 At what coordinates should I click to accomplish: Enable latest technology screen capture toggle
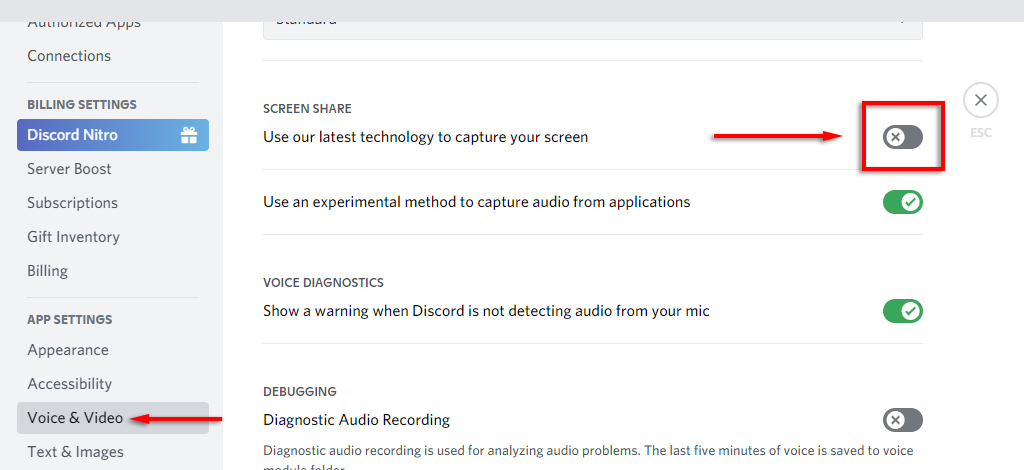(x=902, y=137)
